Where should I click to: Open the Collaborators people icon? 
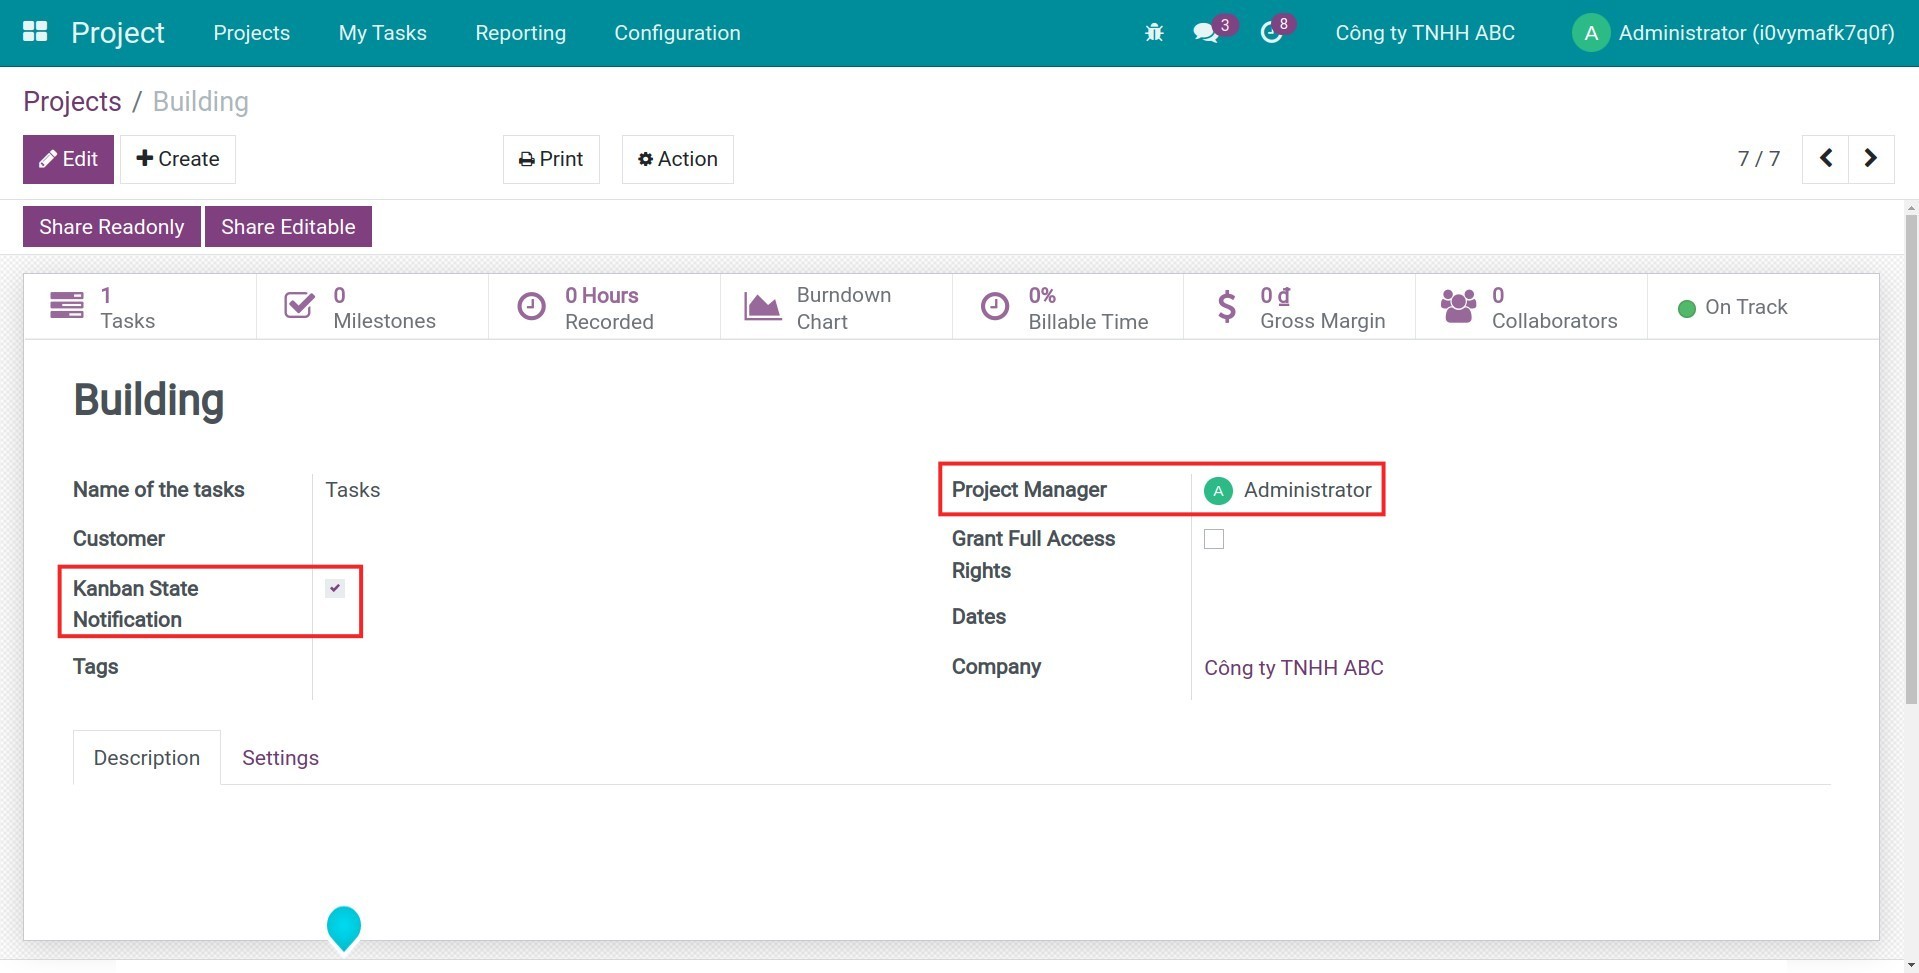(1458, 306)
